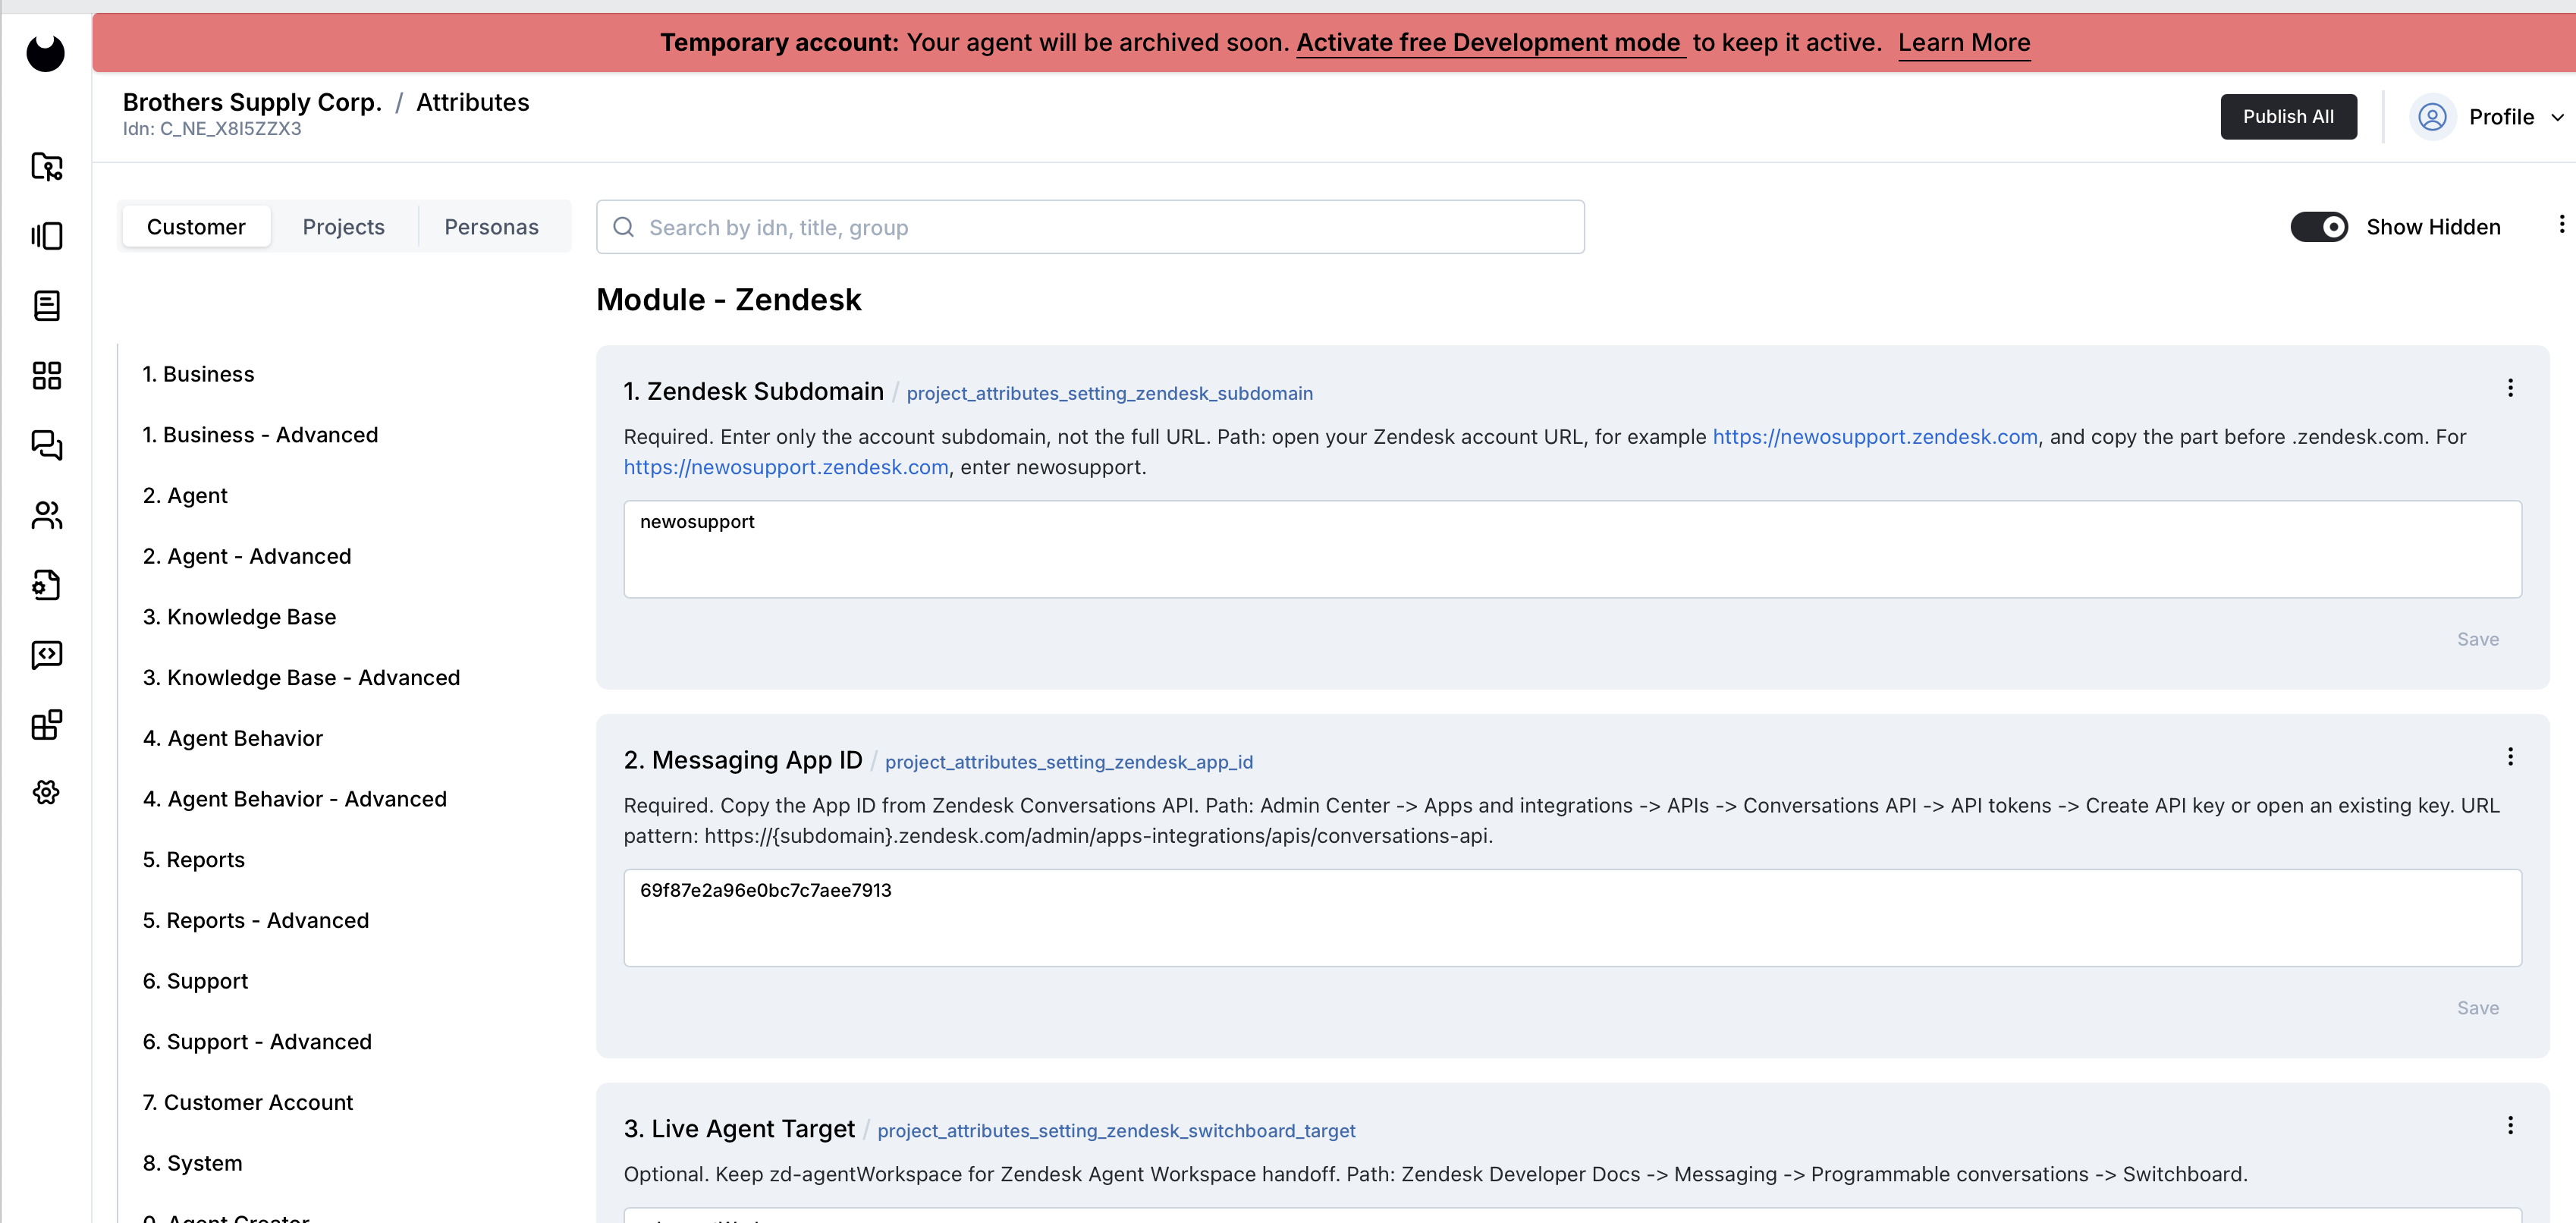Click into the Messaging App ID value box
Screen dimensions: 2576x1223
point(1572,918)
